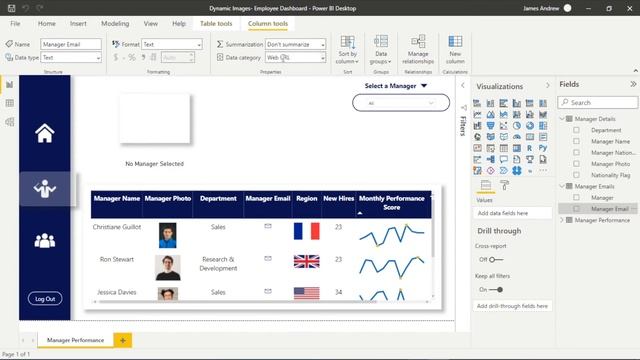This screenshot has width=640, height=360.
Task: Select the Python visual icon
Action: [x=542, y=148]
